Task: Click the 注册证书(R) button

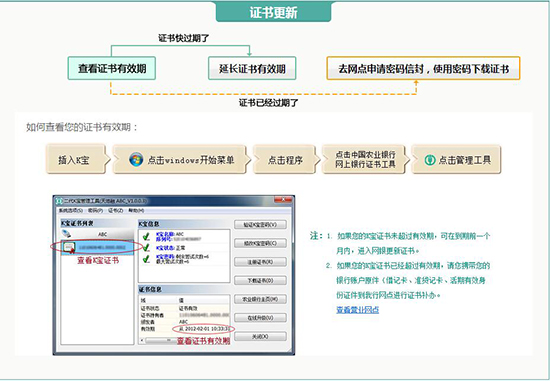Action: pos(260,262)
